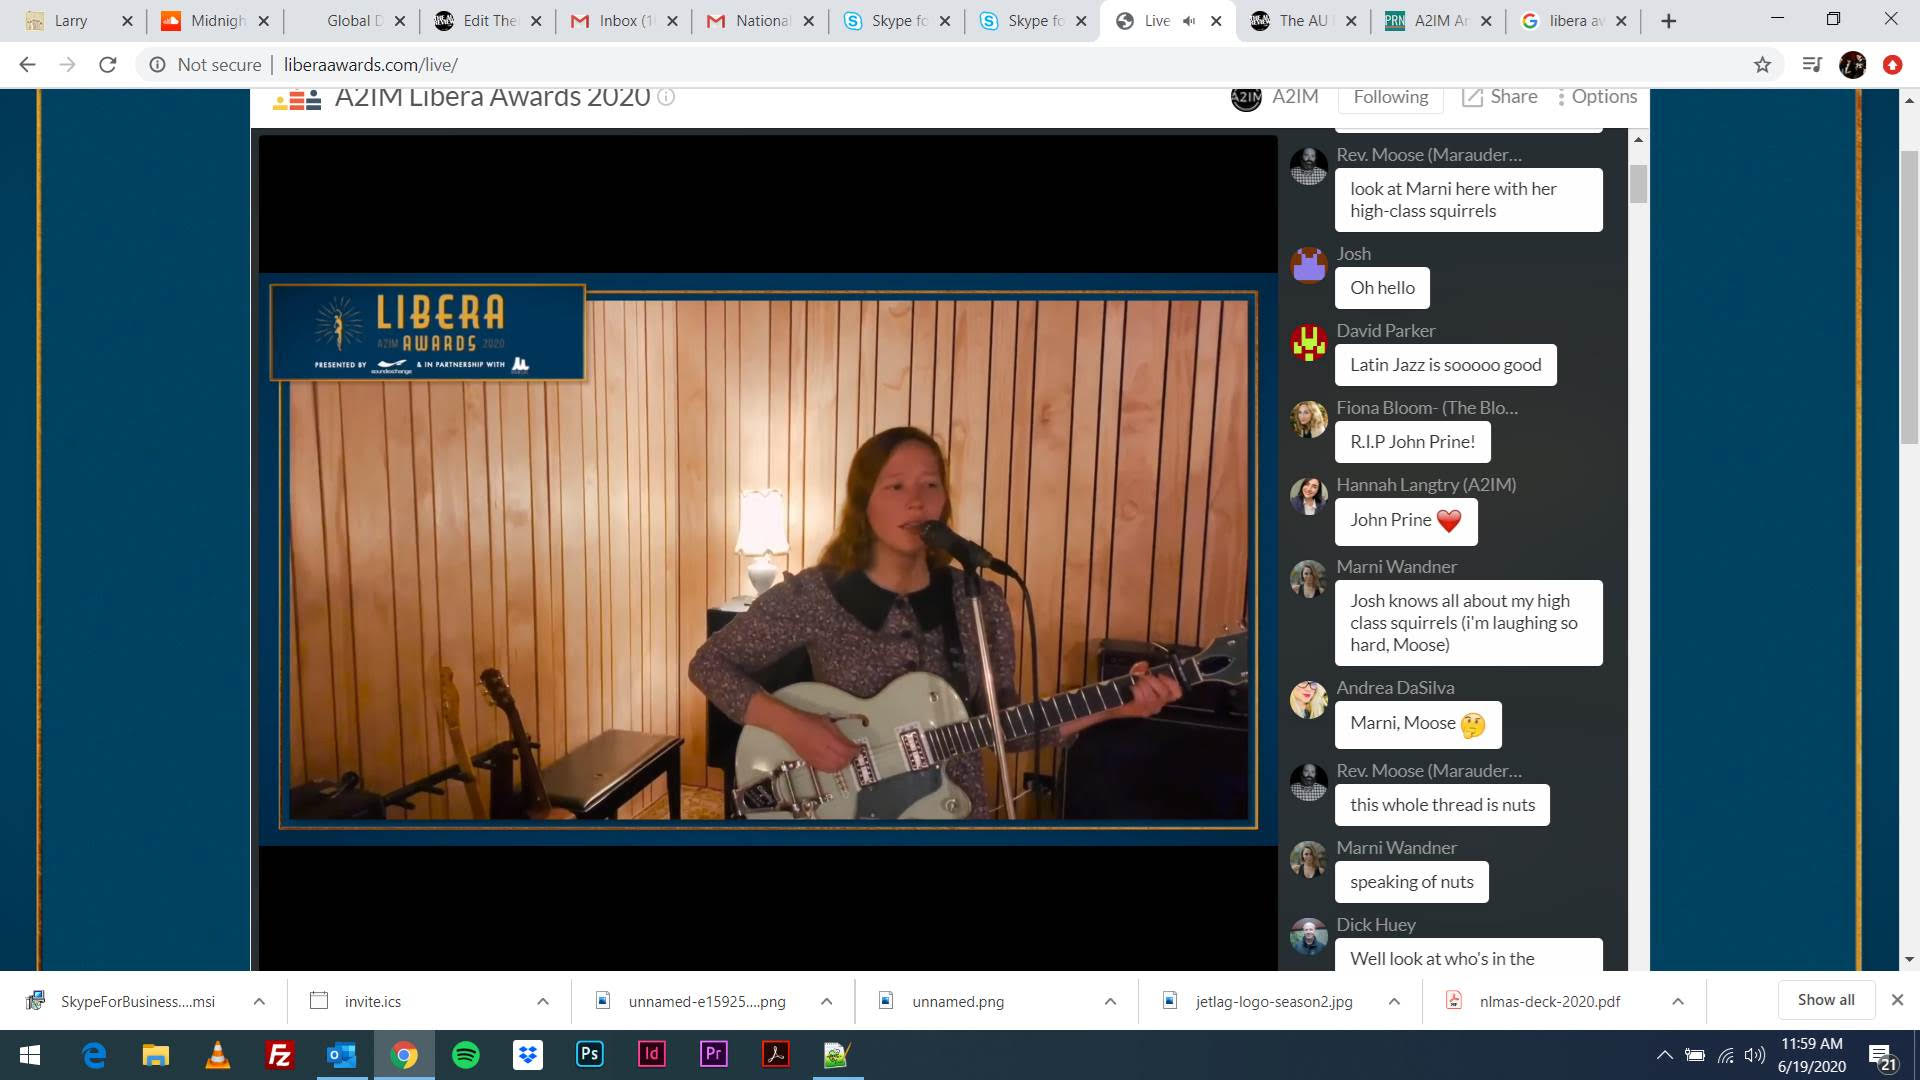Expand options for SkypeForBusiness.msi download
1920x1080 pixels.
point(259,1001)
